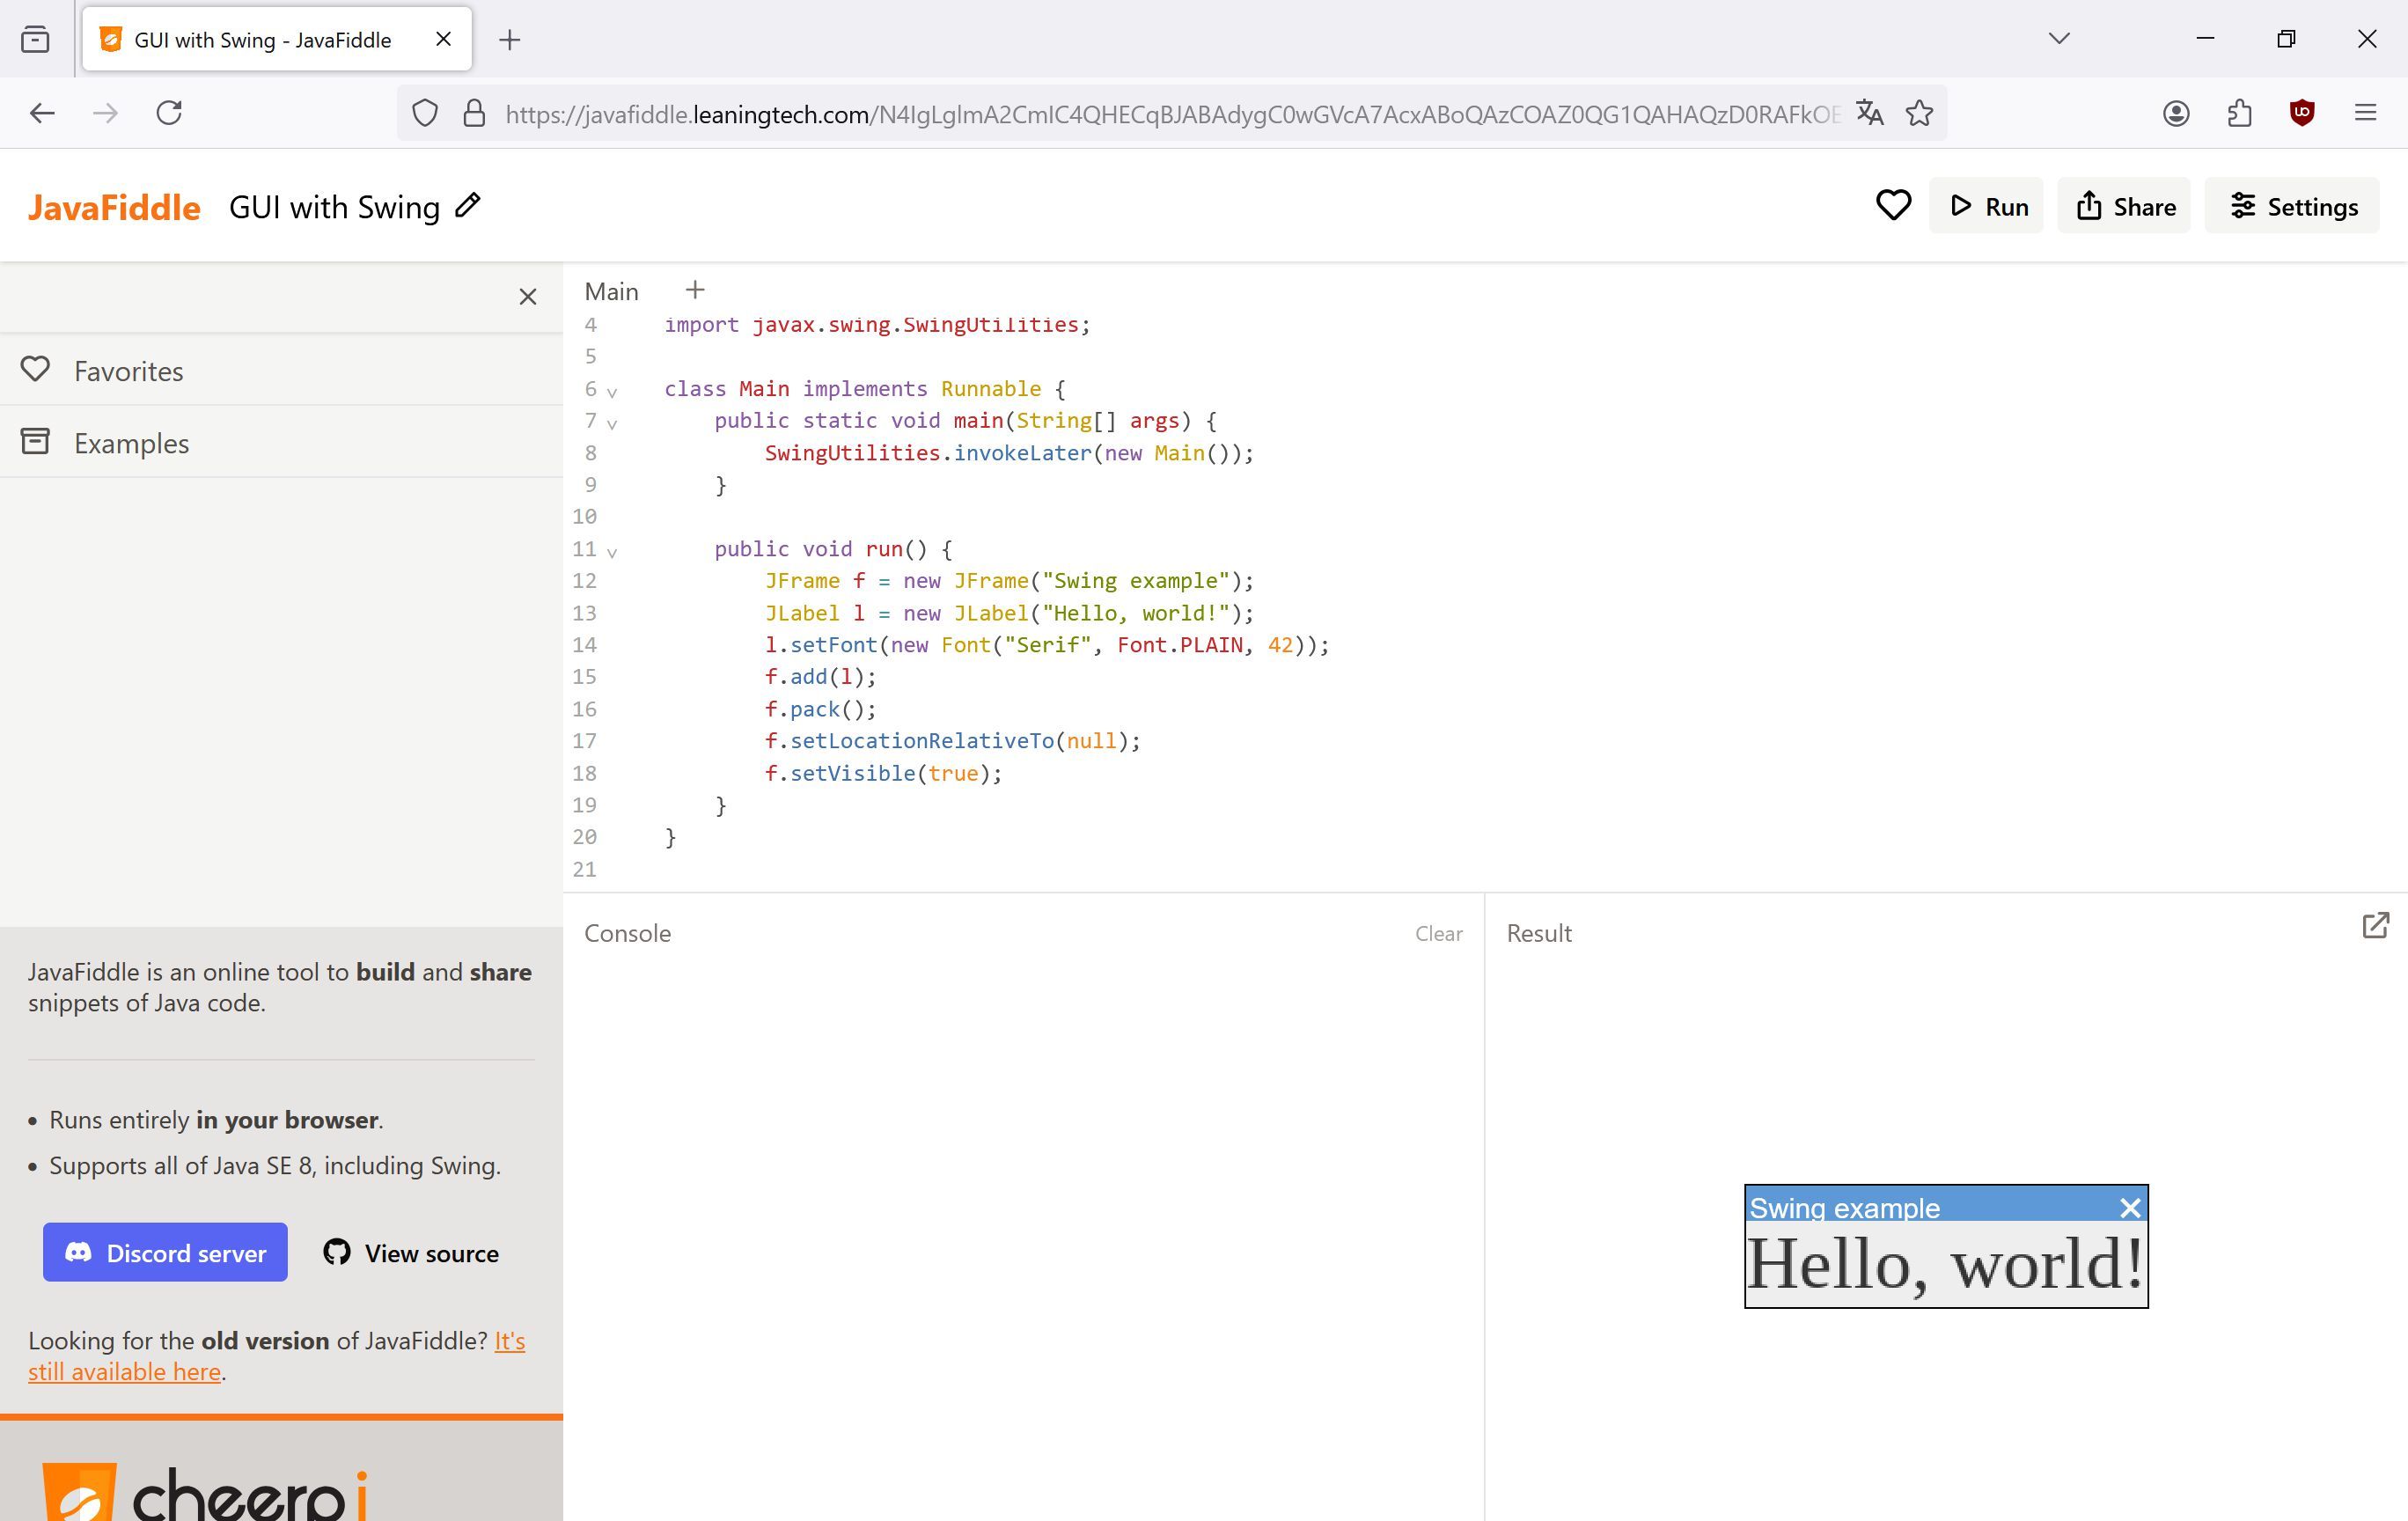
Task: View site security padlock info
Action: [474, 113]
